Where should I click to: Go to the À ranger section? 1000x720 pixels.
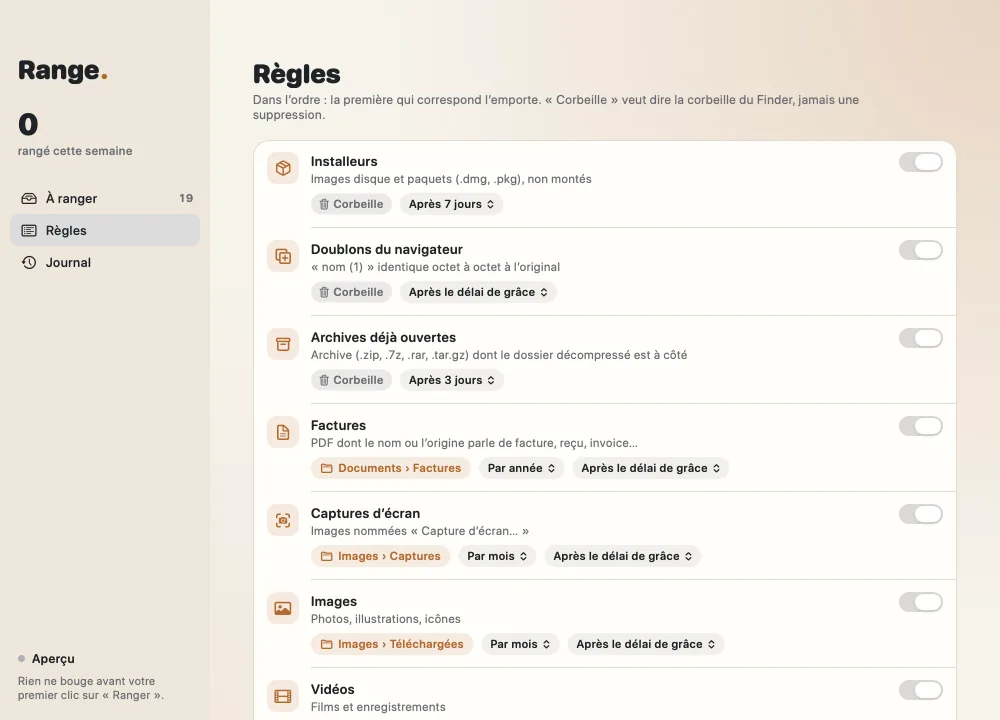(105, 198)
